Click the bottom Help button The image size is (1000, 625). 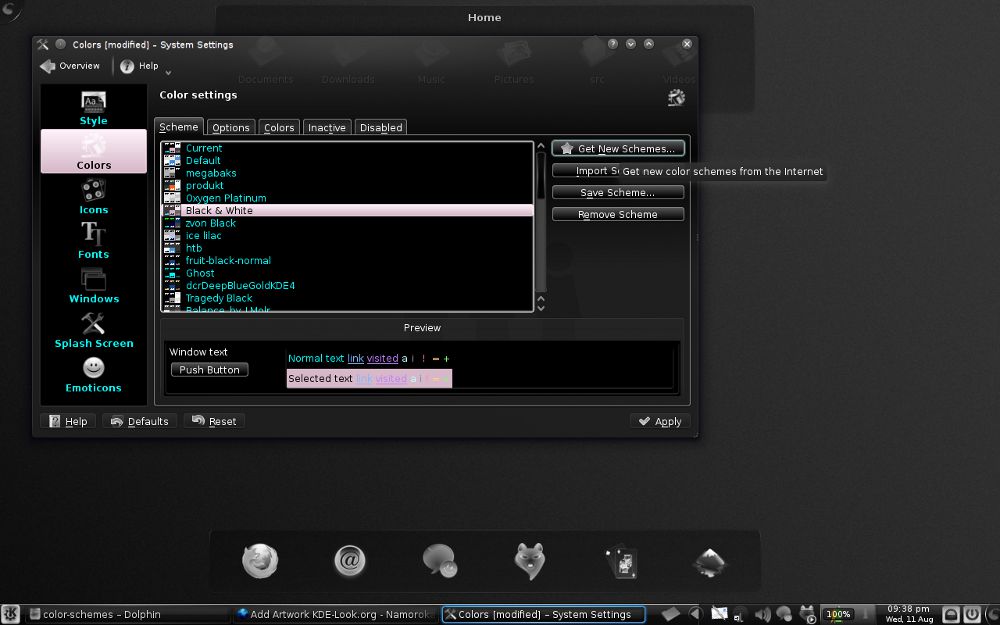click(x=68, y=421)
